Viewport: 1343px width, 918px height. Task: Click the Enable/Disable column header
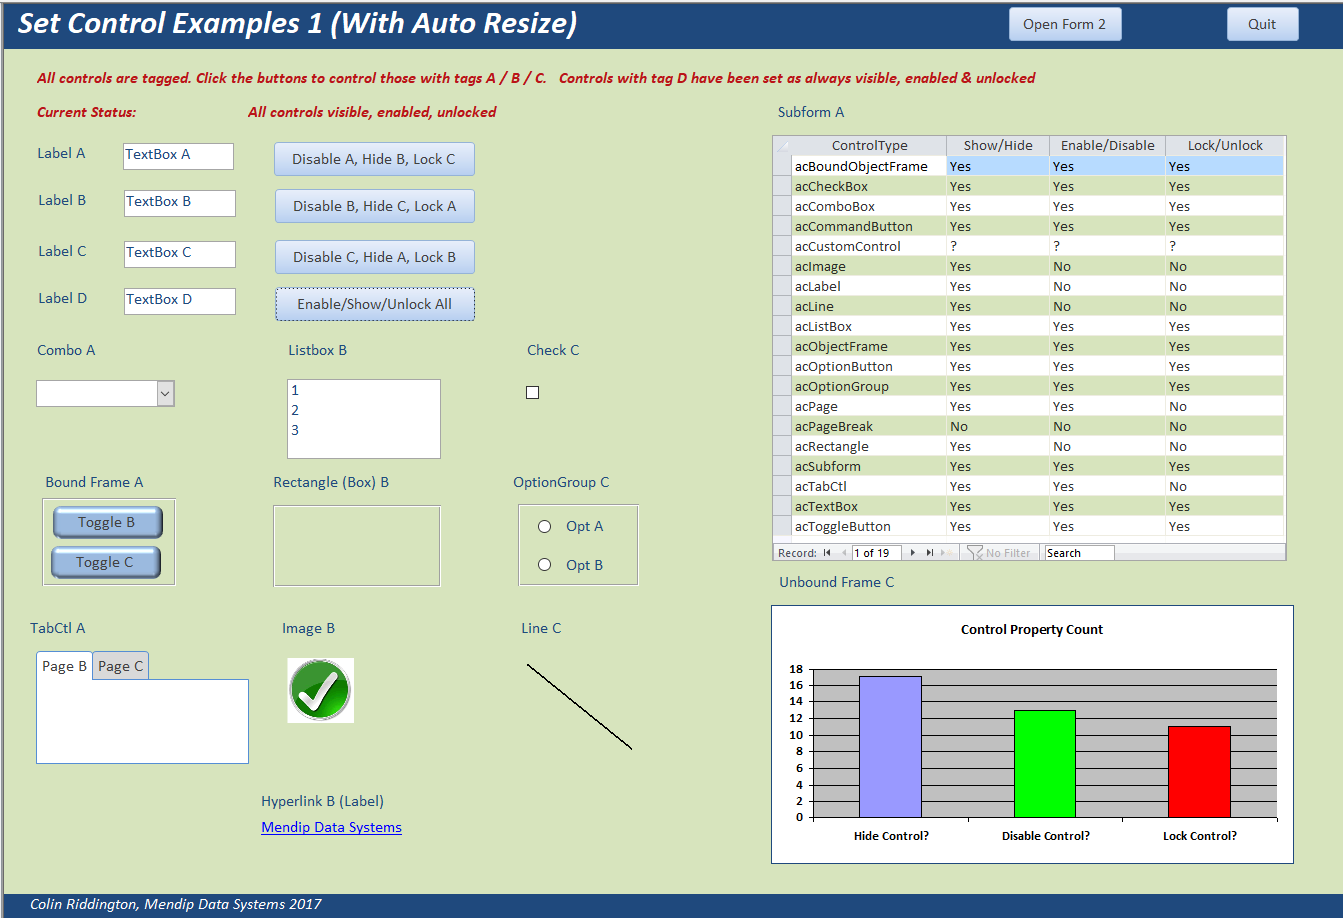[1107, 146]
